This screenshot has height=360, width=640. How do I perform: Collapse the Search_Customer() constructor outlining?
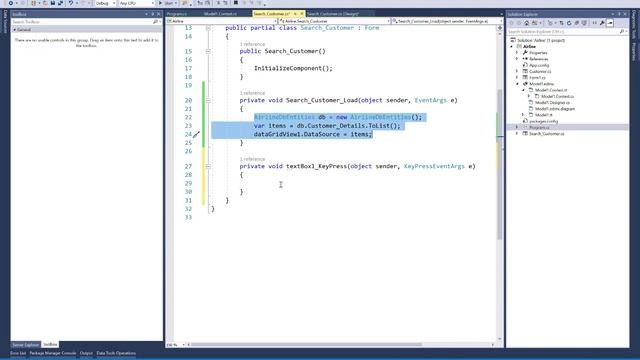tap(208, 51)
